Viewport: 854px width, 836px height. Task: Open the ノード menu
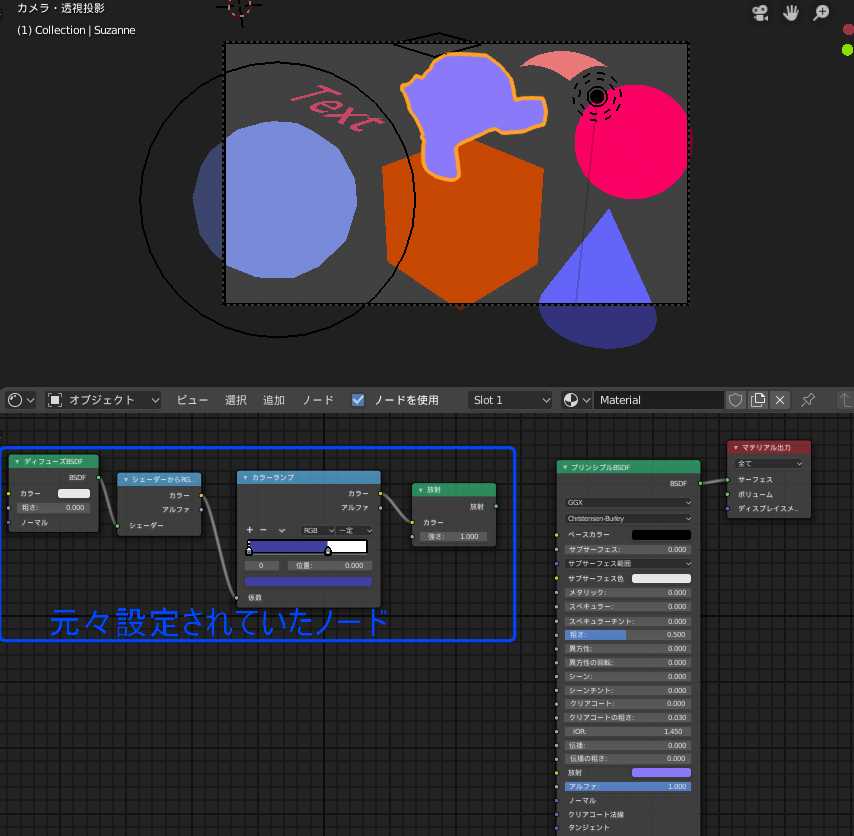(318, 400)
